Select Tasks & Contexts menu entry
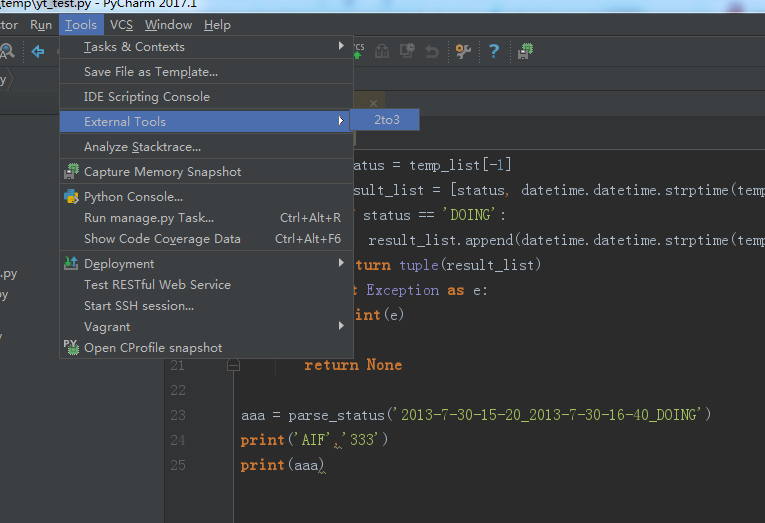This screenshot has width=765, height=523. (x=206, y=47)
